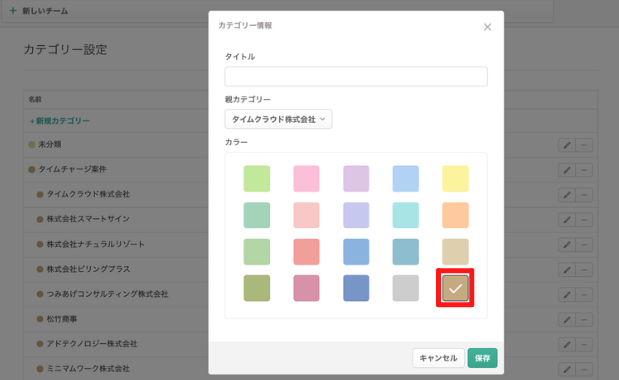This screenshot has width=619, height=380.
Task: Edit 株式会社ビリングプラス with its pencil icon
Action: coord(567,270)
